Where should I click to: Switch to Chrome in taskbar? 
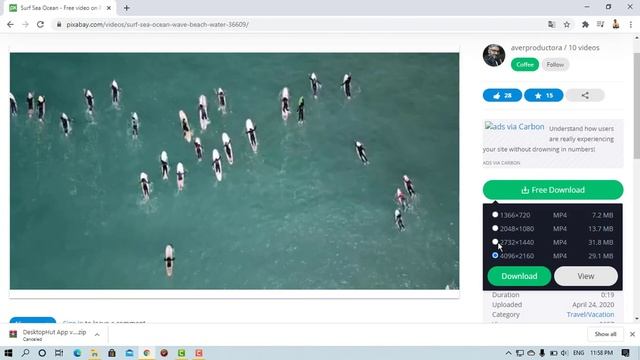pos(147,353)
